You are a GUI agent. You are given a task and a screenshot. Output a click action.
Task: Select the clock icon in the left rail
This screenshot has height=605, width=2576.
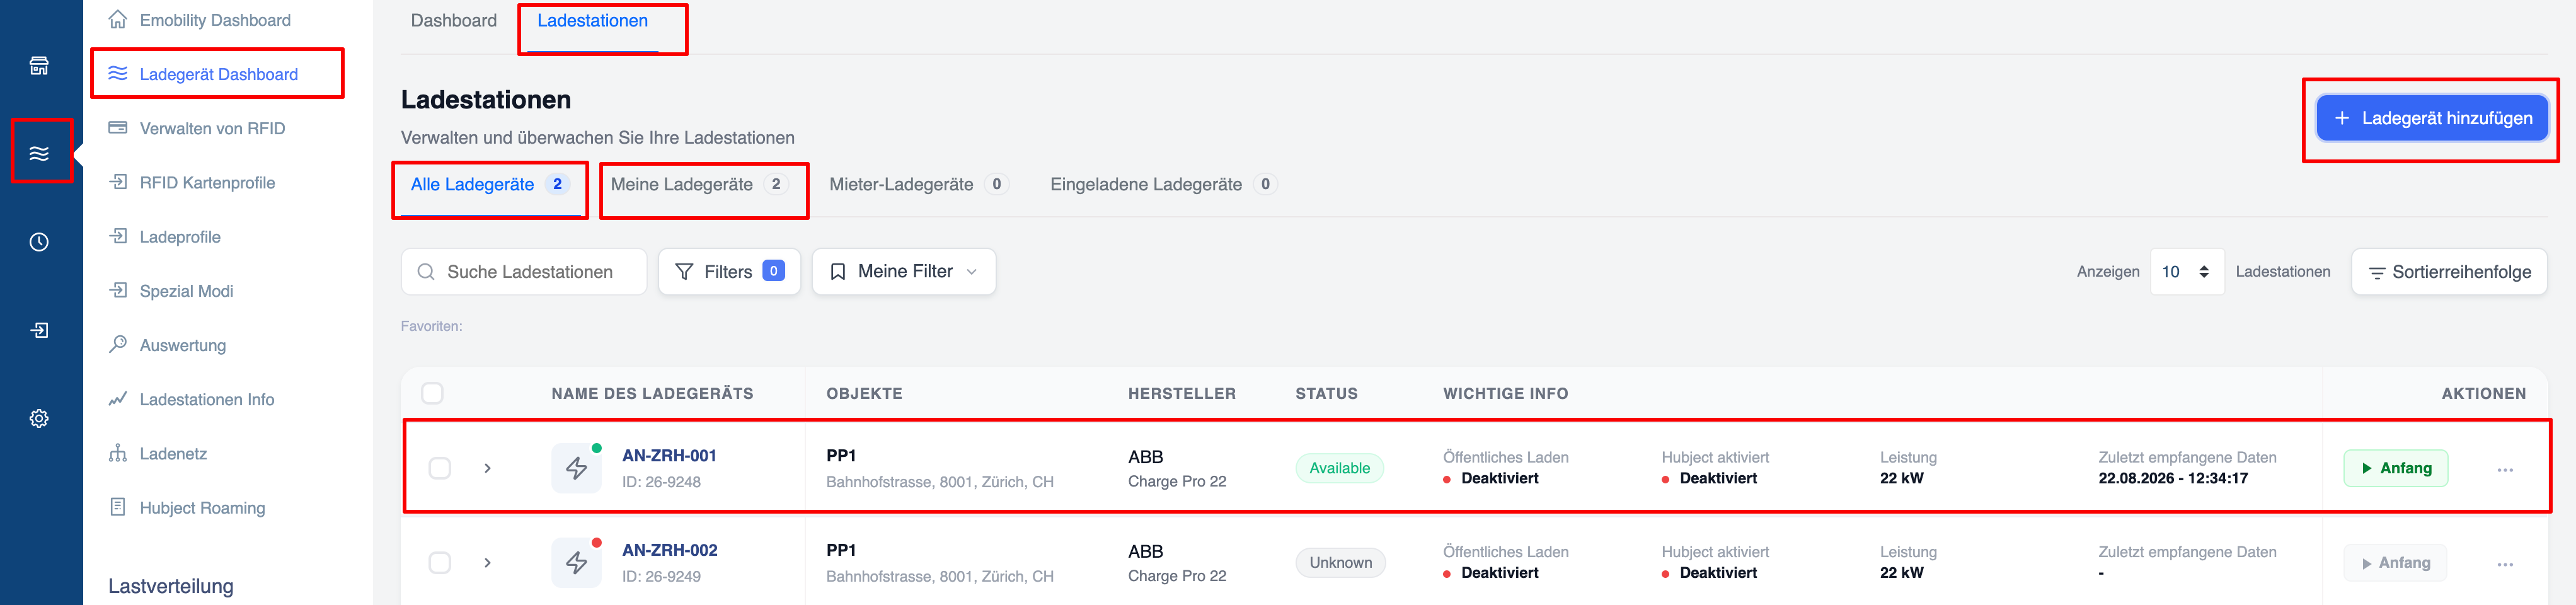(39, 242)
